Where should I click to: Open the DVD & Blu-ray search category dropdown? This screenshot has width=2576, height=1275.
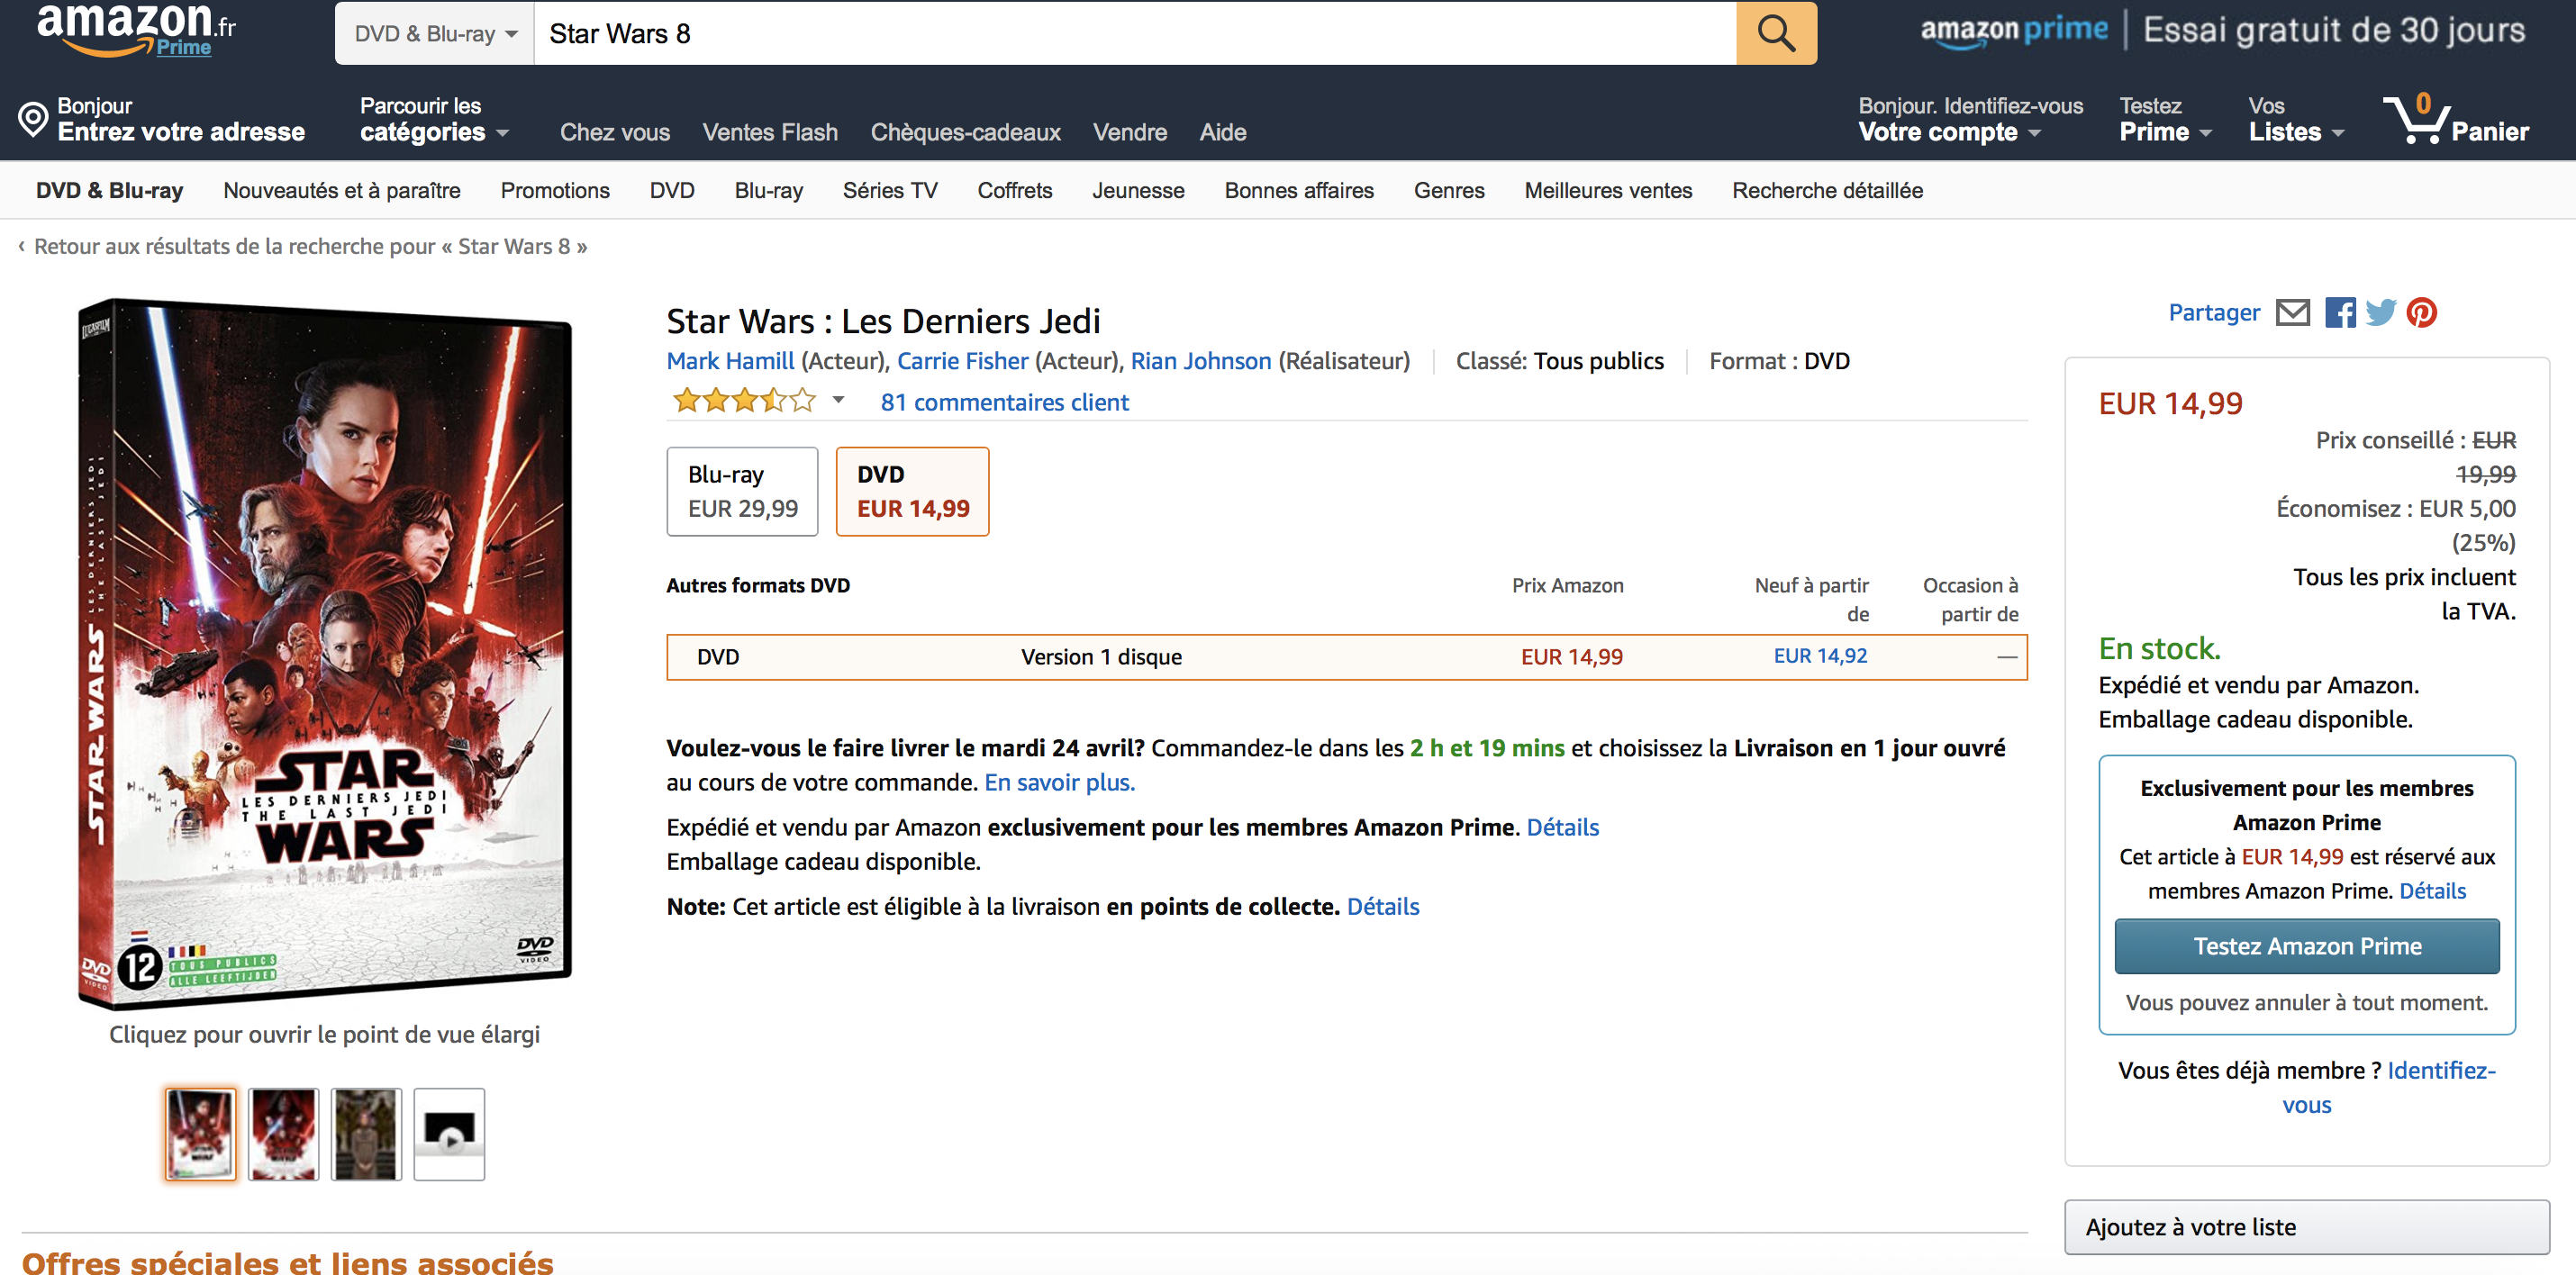435,34
